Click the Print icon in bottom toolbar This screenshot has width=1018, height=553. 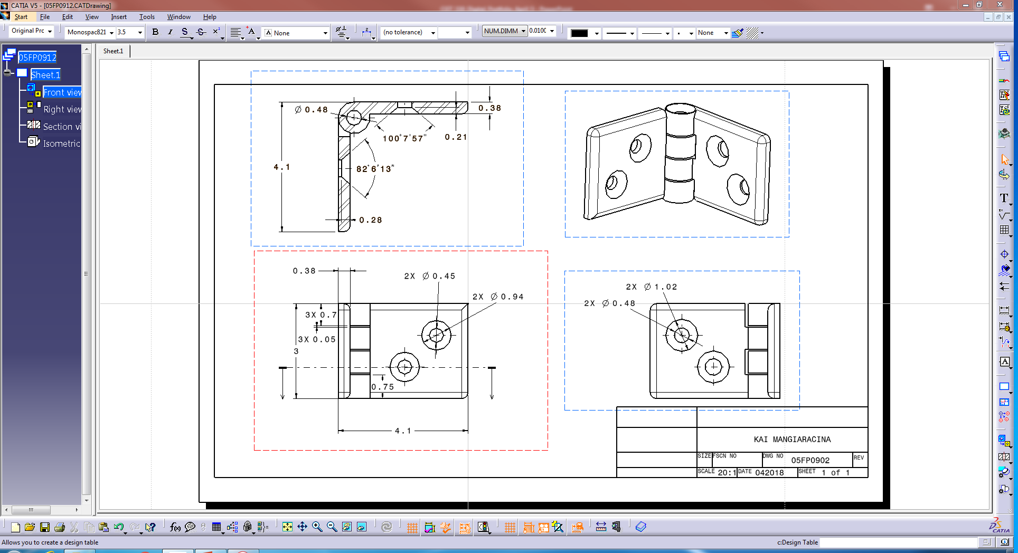pyautogui.click(x=59, y=527)
